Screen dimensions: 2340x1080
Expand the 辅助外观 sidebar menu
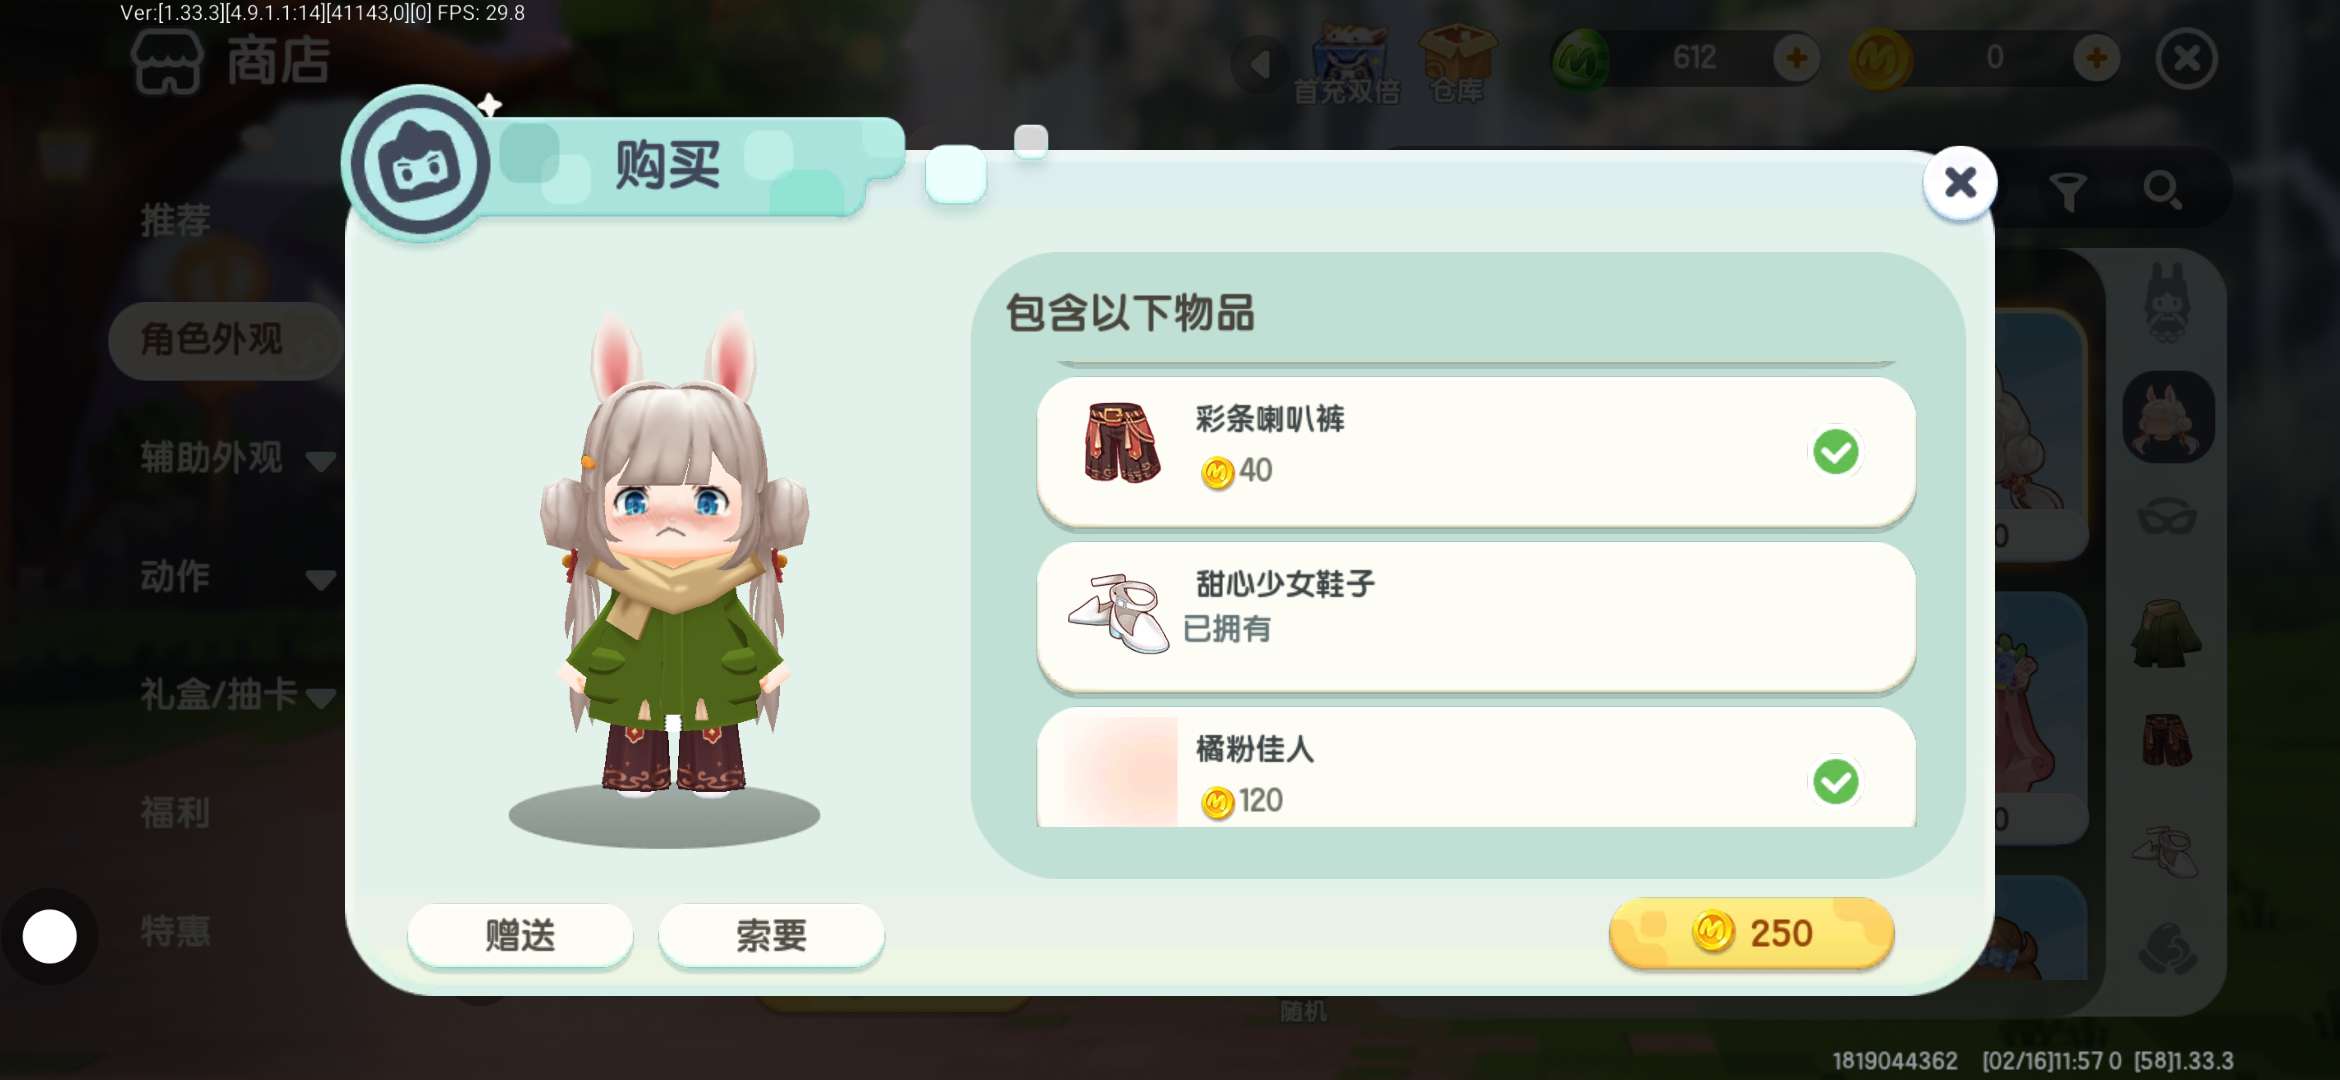236,458
